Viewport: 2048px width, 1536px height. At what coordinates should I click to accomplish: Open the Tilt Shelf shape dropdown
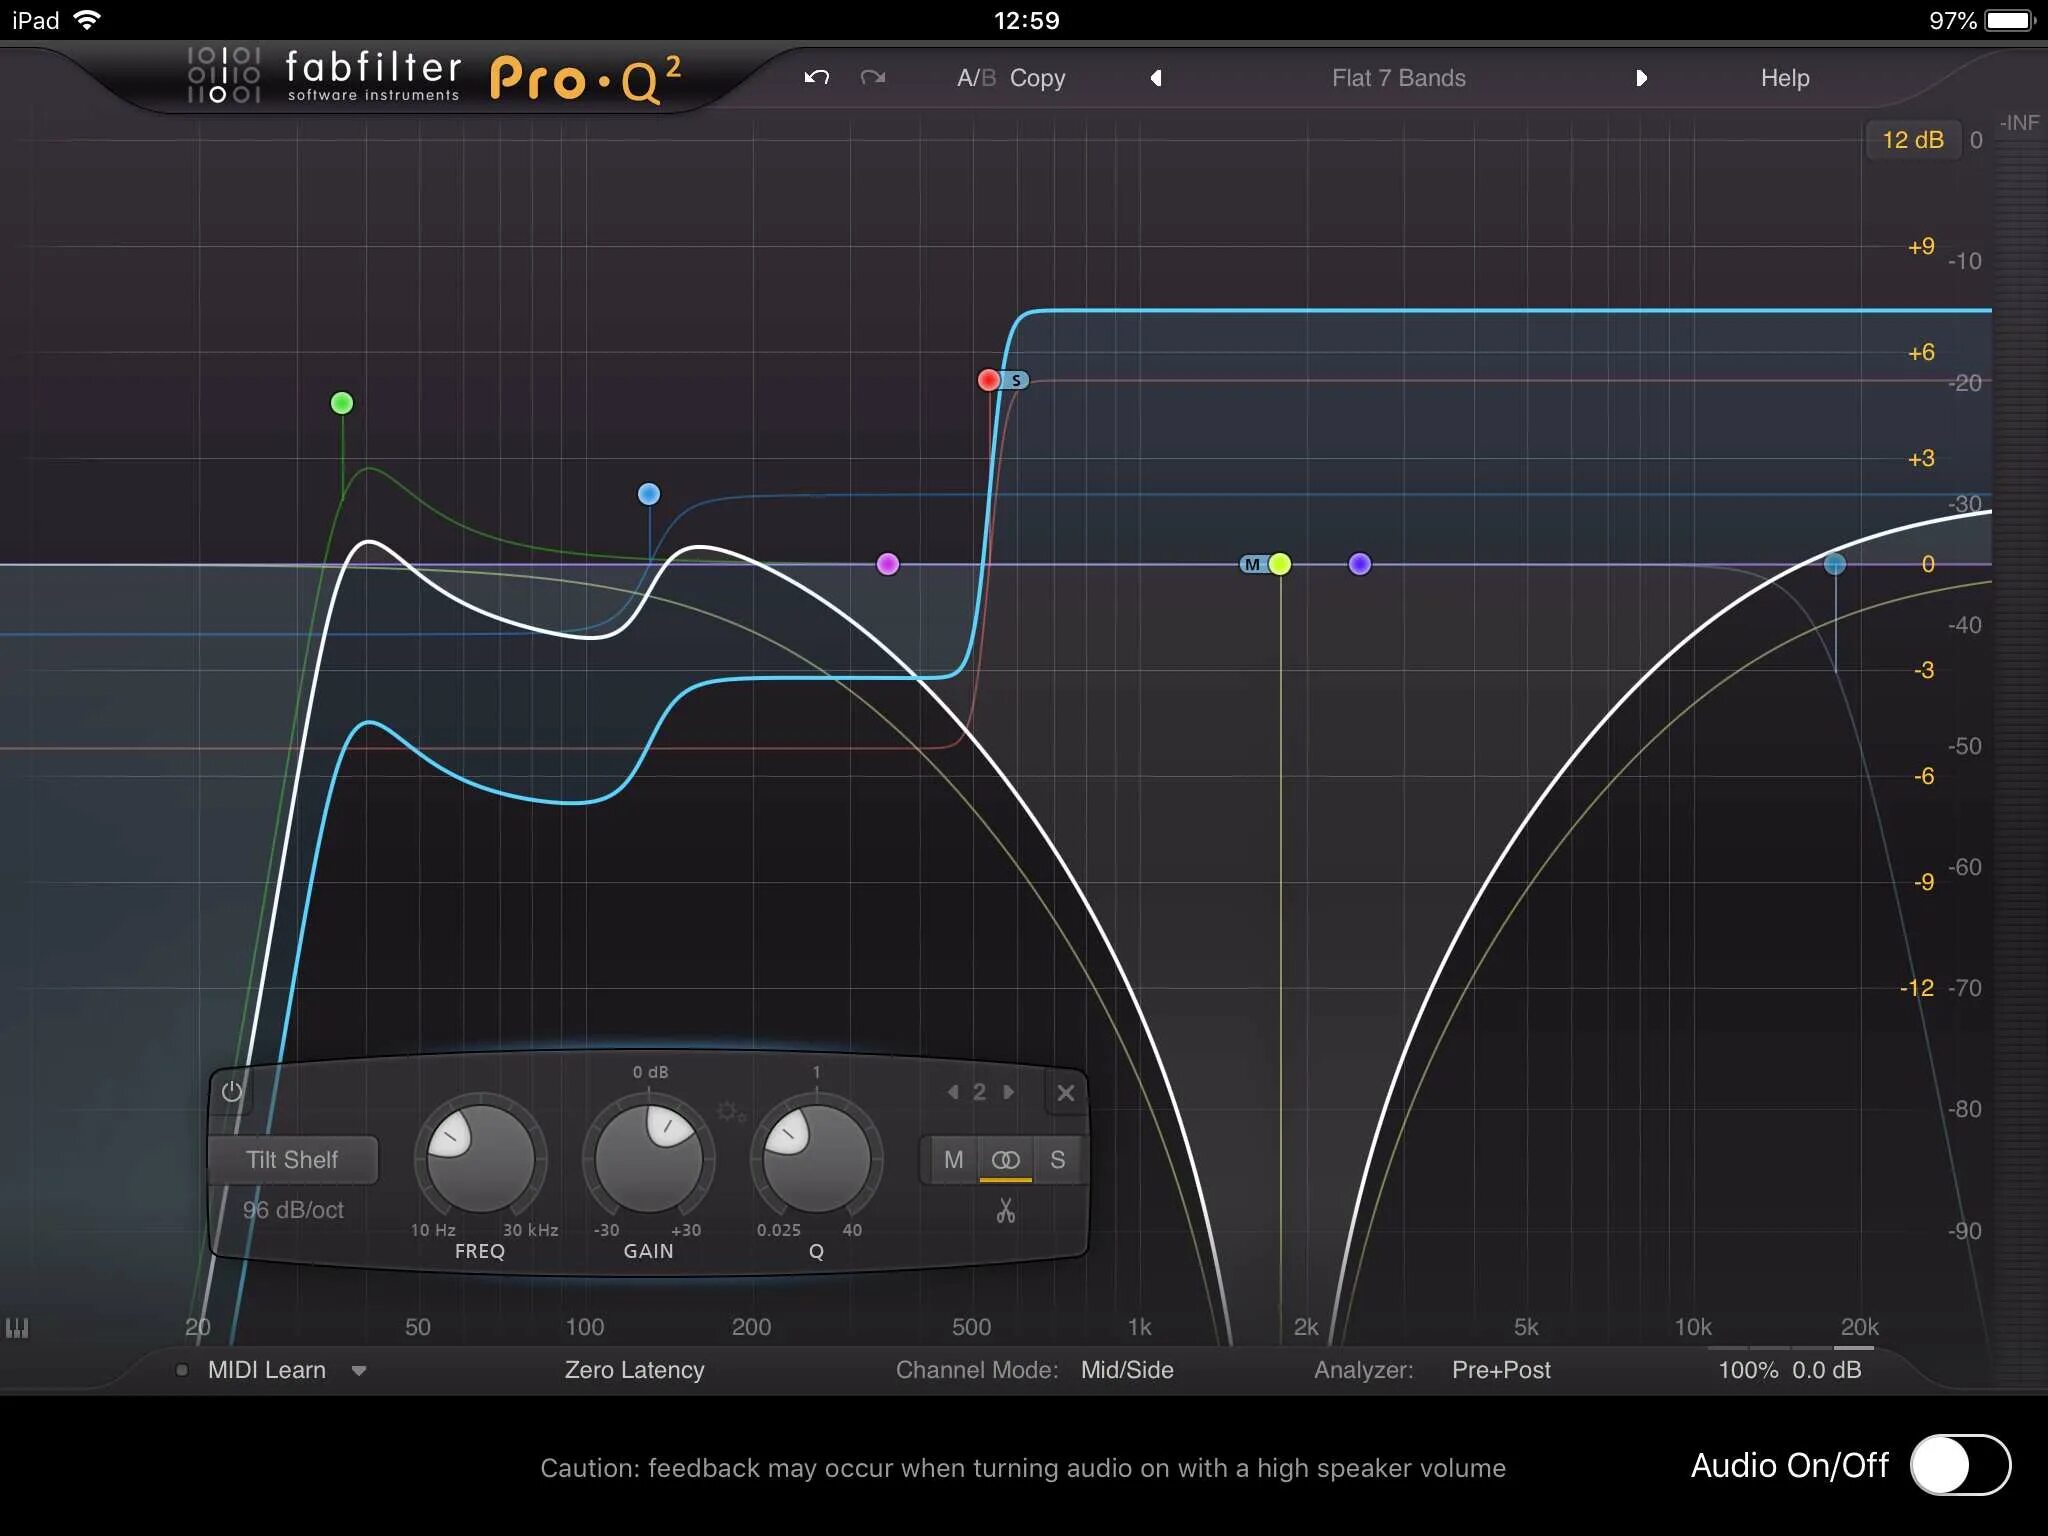(292, 1160)
